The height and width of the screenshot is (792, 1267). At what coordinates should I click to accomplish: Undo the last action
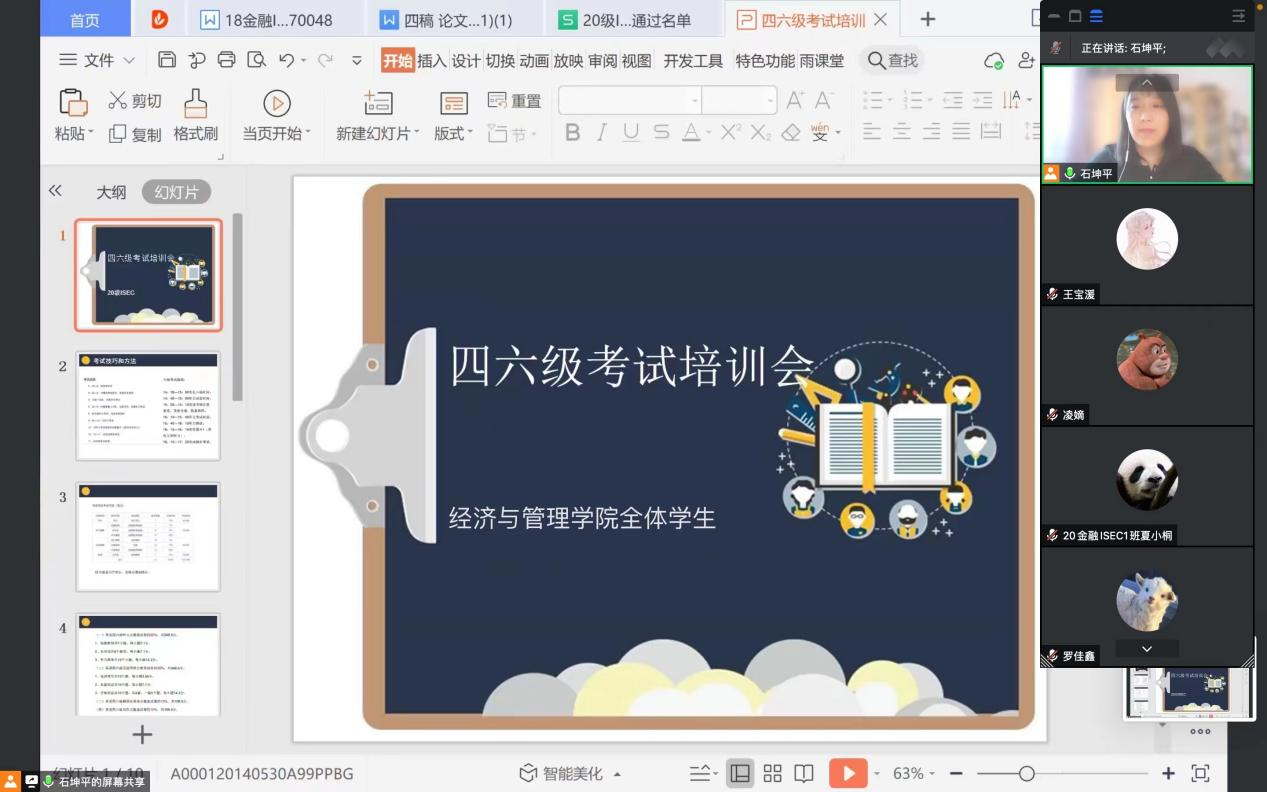[x=286, y=60]
